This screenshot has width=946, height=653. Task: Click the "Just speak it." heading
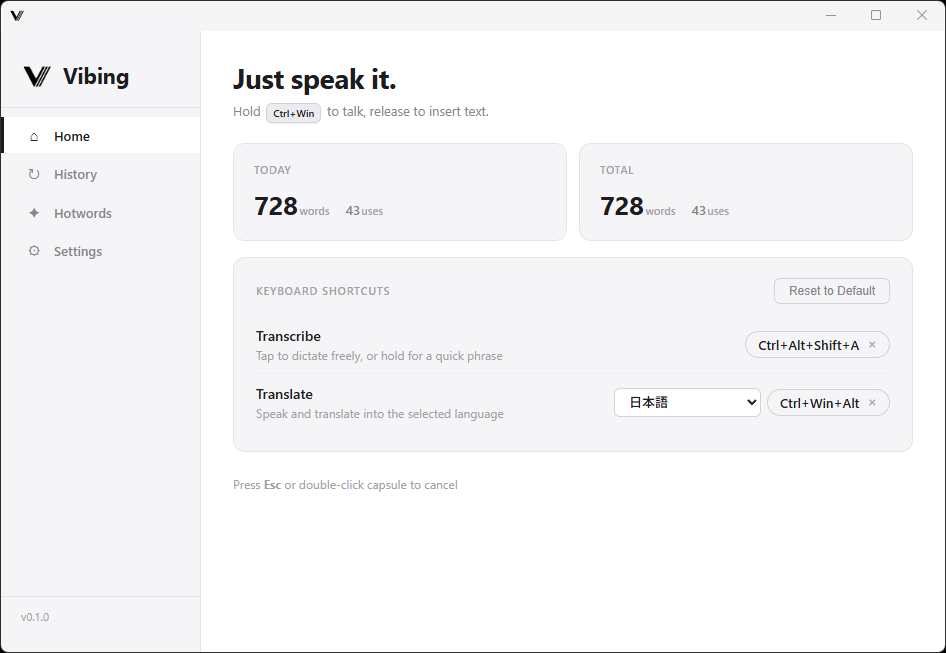coord(314,80)
